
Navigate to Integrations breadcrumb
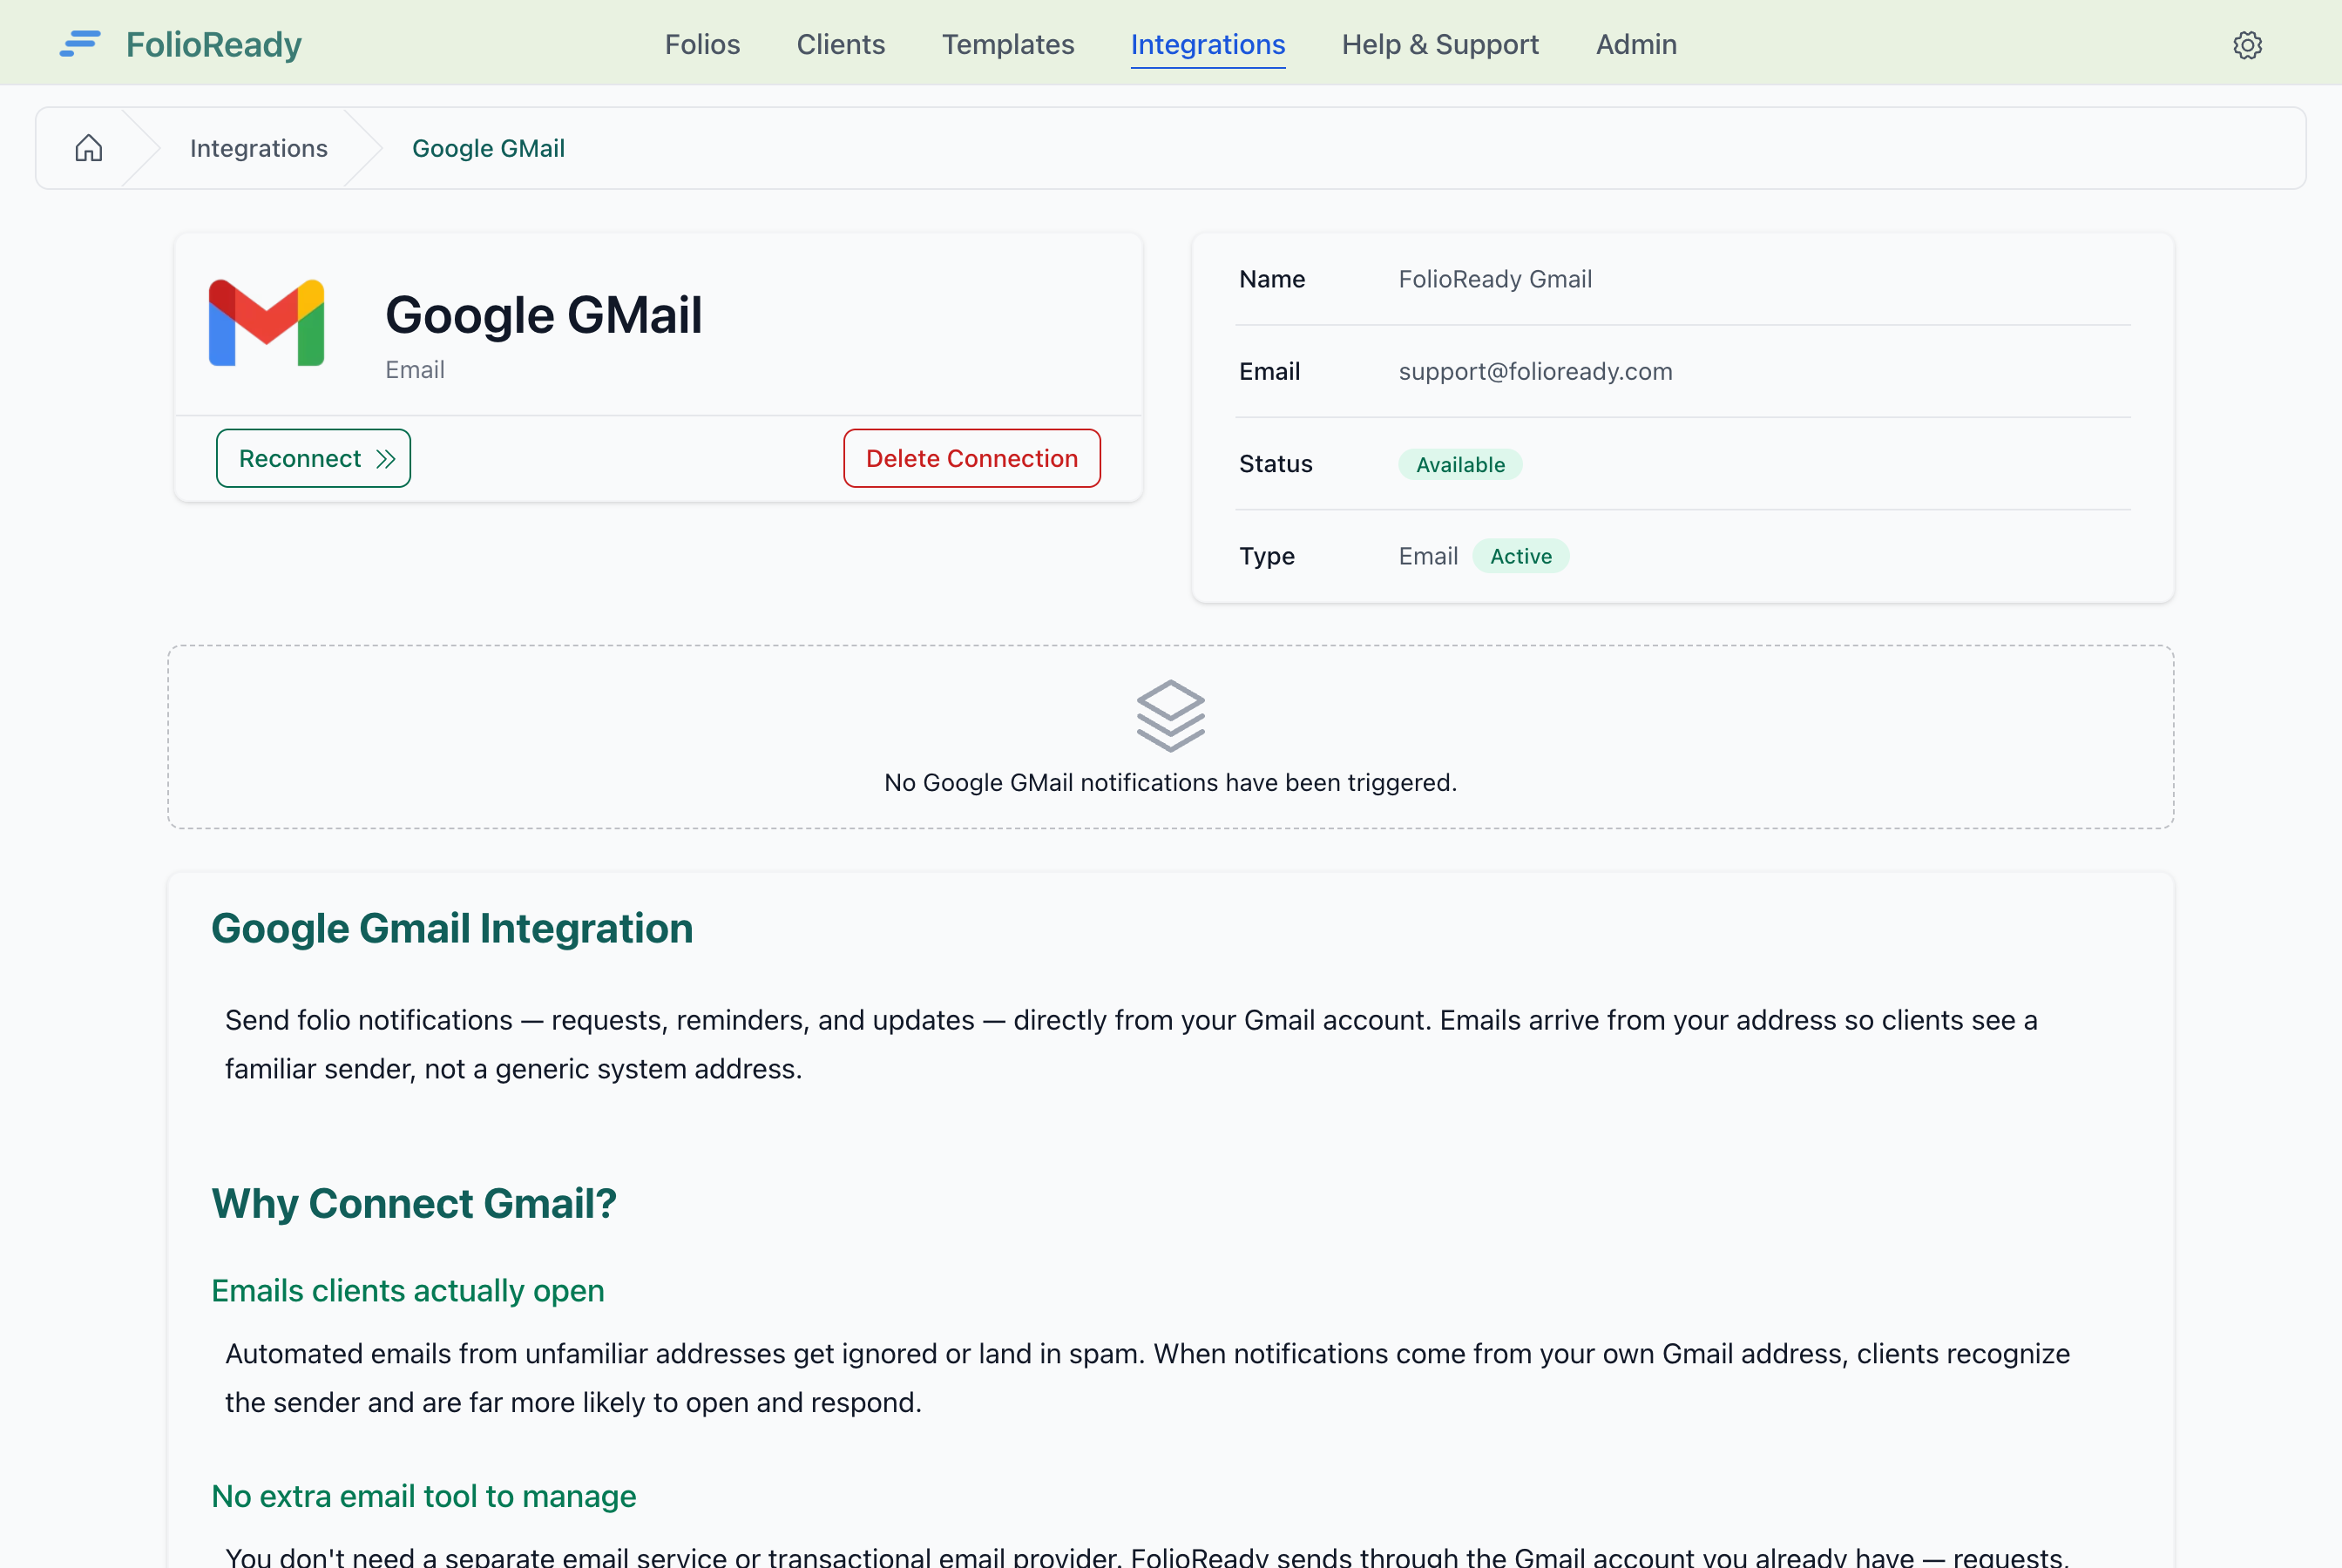[259, 148]
